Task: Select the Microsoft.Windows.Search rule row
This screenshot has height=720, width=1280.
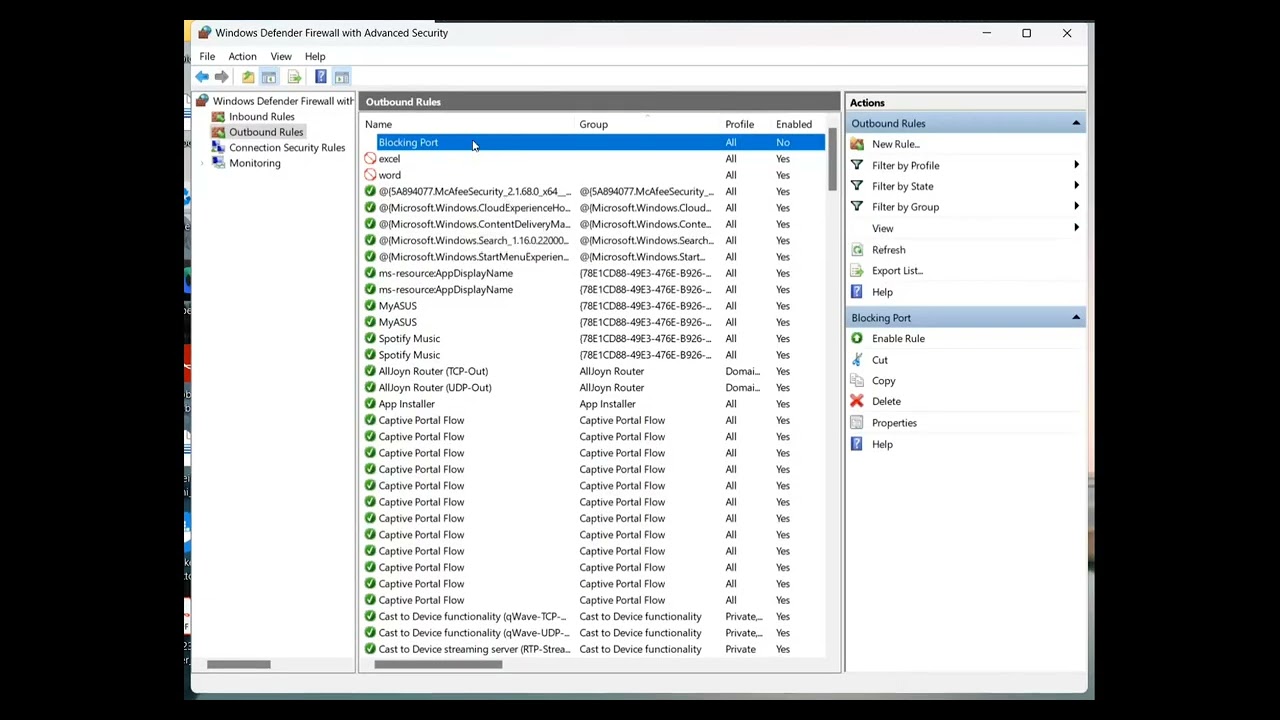Action: click(x=593, y=240)
